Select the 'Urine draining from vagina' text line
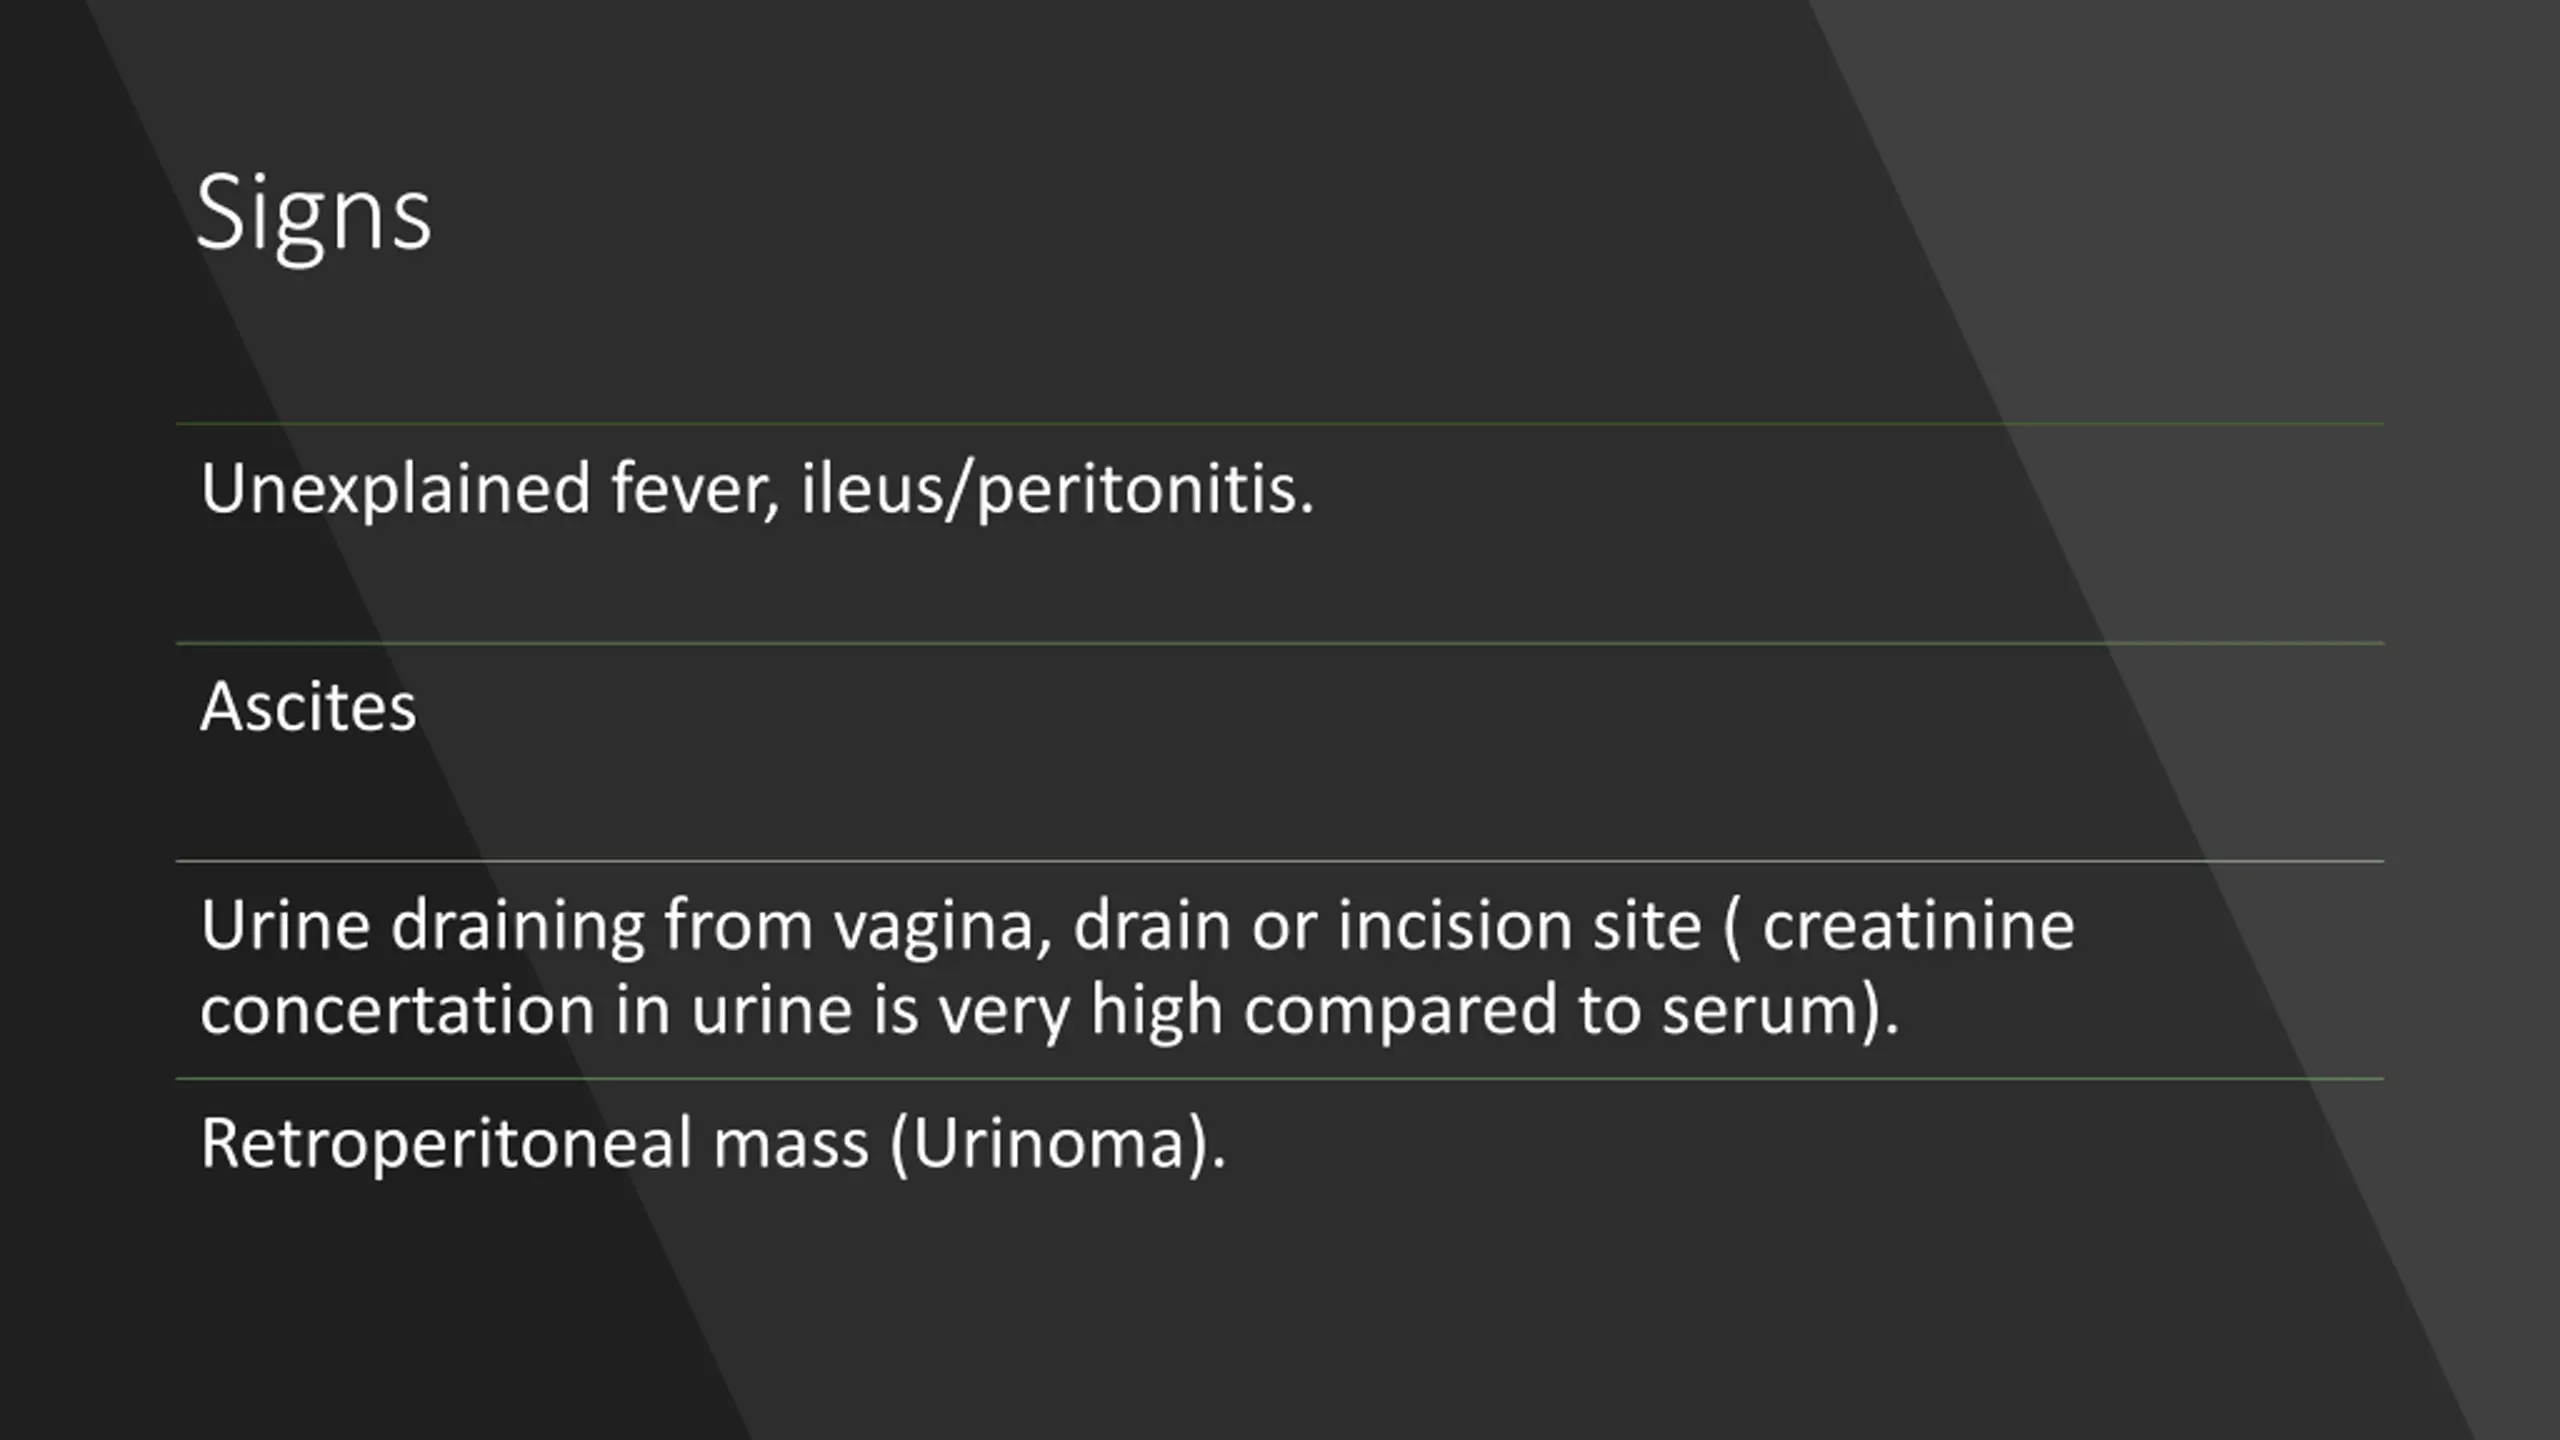2560x1440 pixels. pyautogui.click(x=1137, y=926)
